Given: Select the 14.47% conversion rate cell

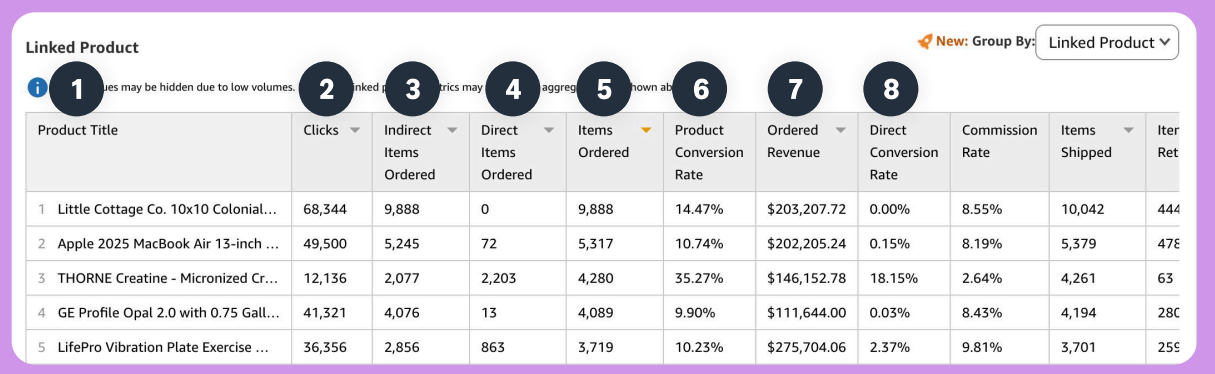Looking at the screenshot, I should (709, 209).
